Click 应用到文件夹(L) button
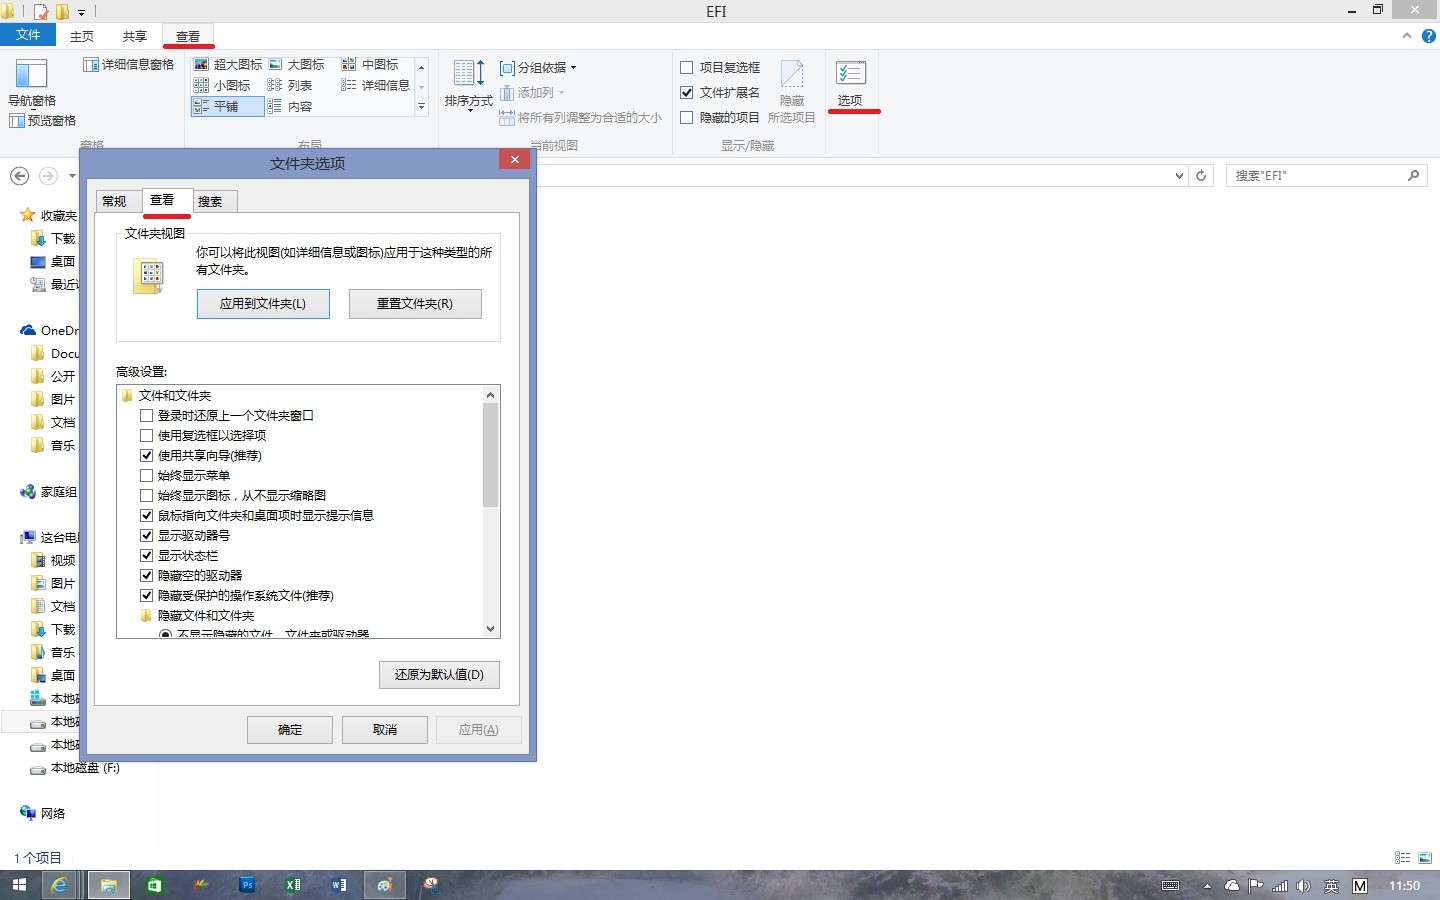 click(x=263, y=304)
